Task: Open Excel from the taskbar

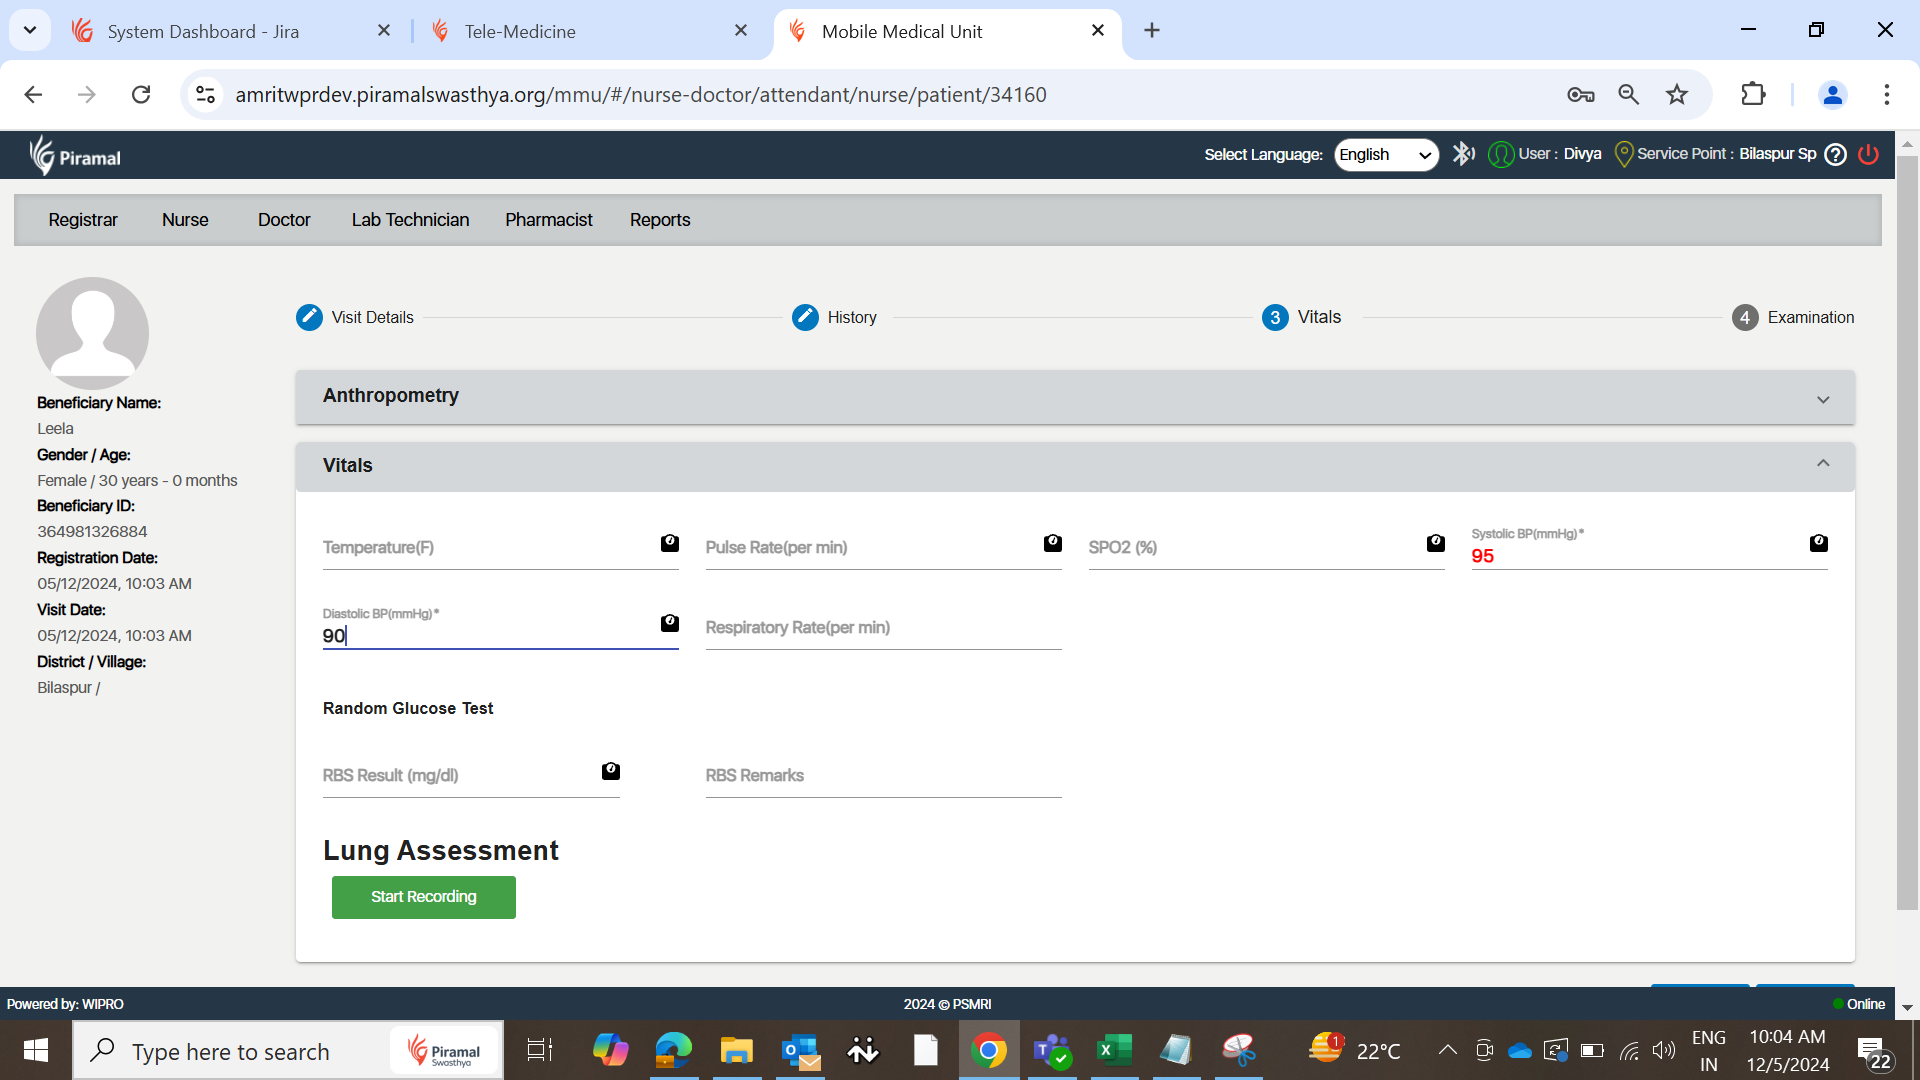Action: pyautogui.click(x=1114, y=1050)
